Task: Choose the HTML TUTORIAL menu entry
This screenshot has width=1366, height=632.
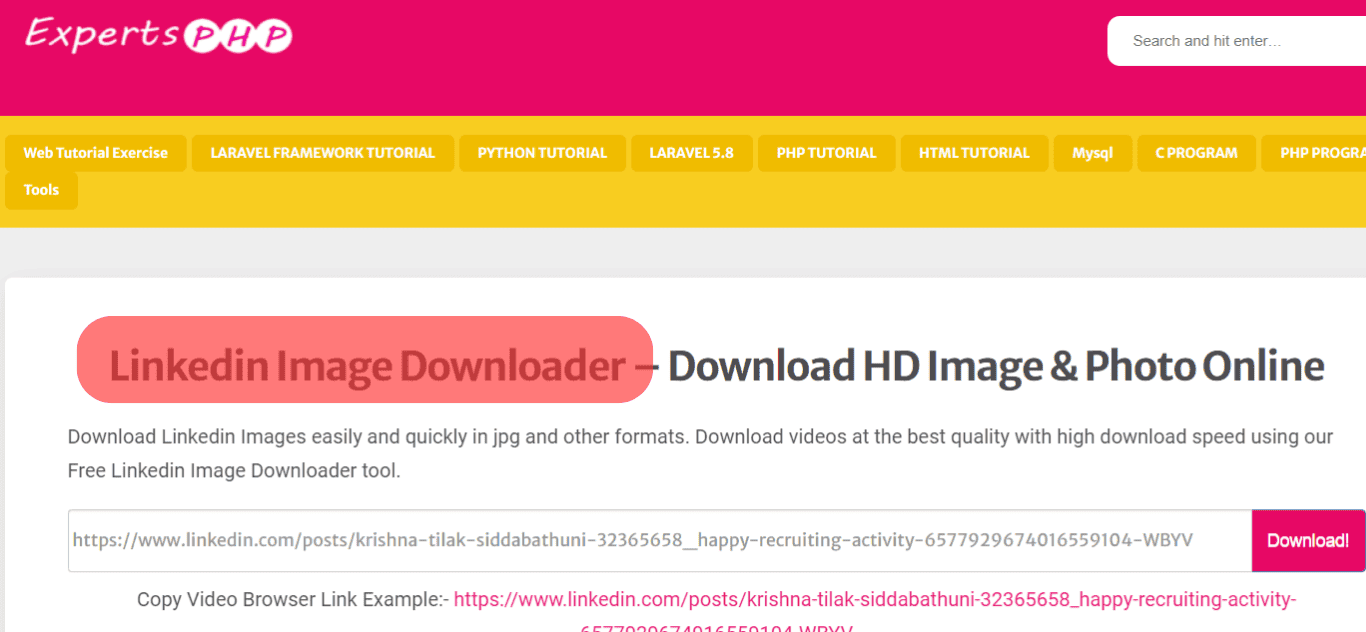Action: [974, 153]
